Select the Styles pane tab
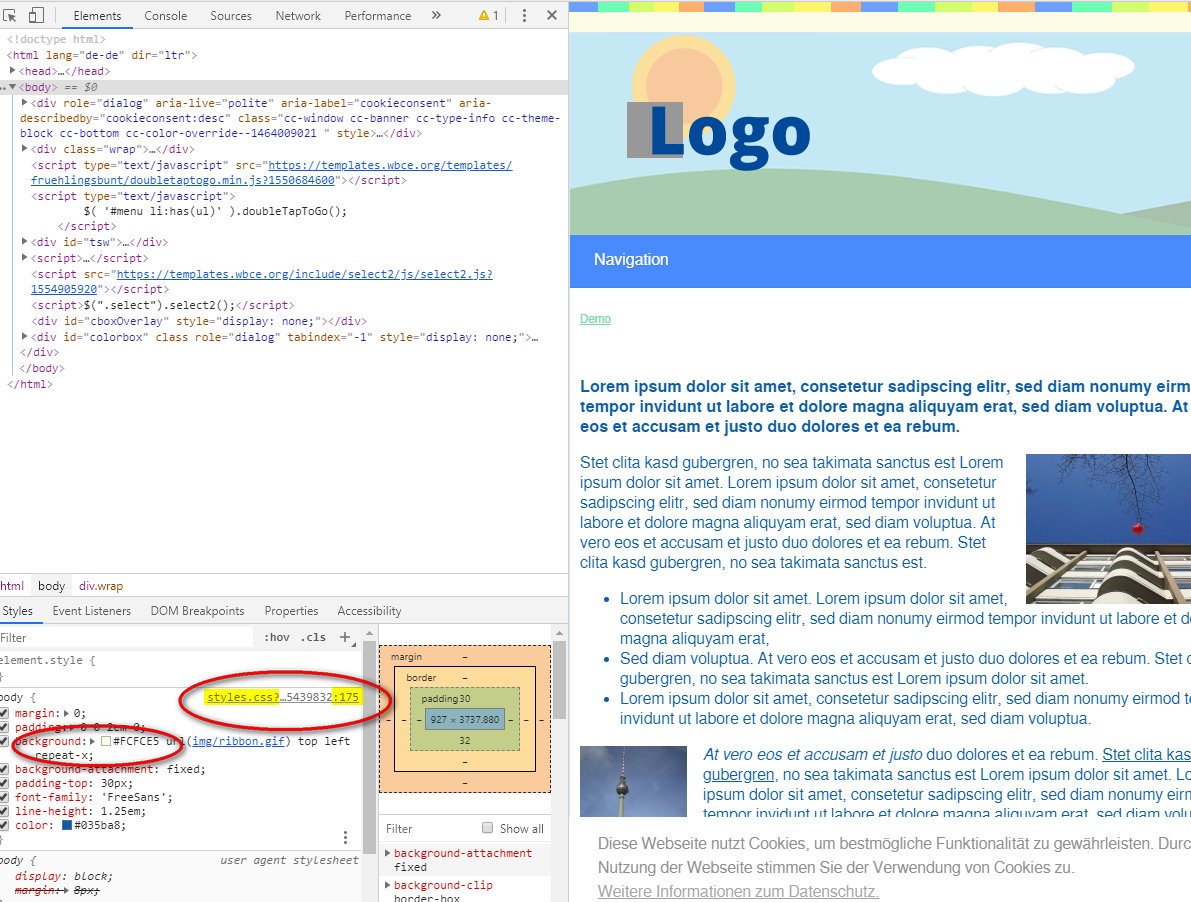This screenshot has height=902, width=1191. pyautogui.click(x=17, y=610)
